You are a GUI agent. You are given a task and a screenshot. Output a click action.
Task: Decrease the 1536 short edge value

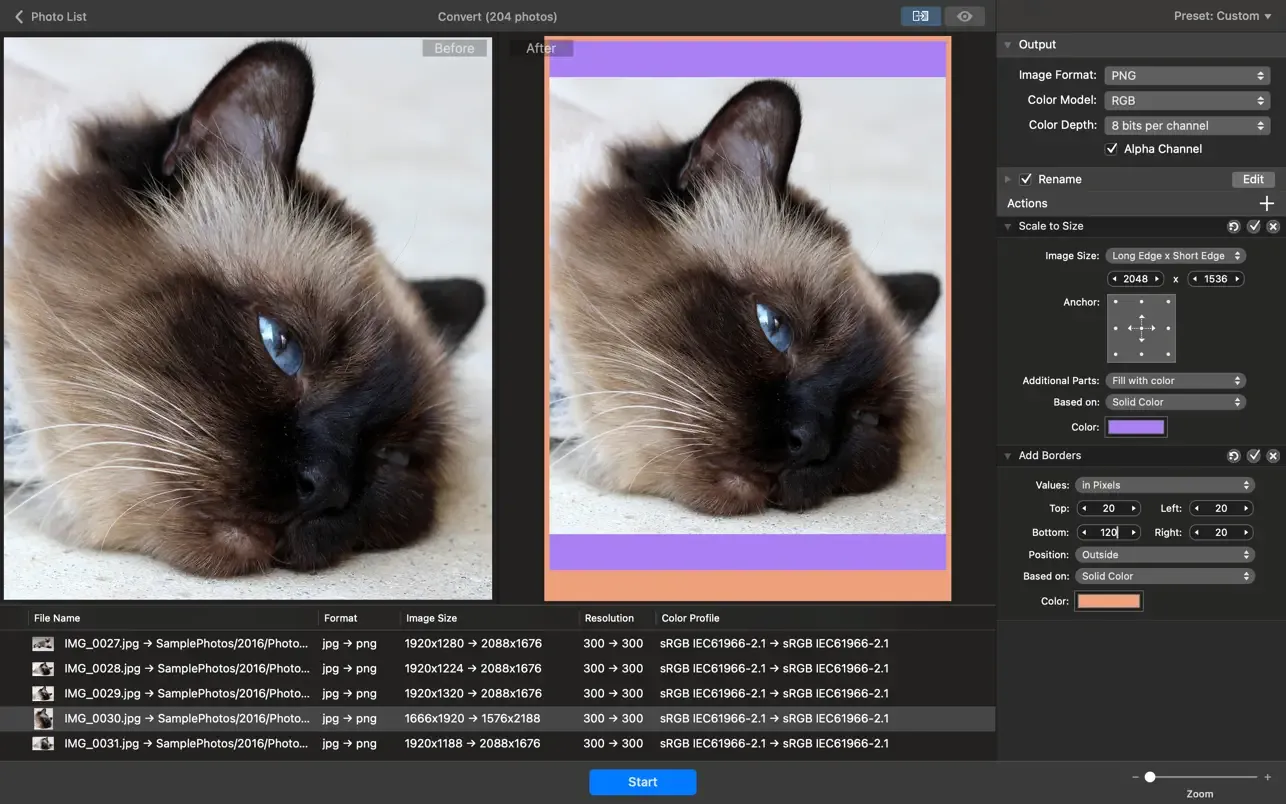tap(1194, 279)
